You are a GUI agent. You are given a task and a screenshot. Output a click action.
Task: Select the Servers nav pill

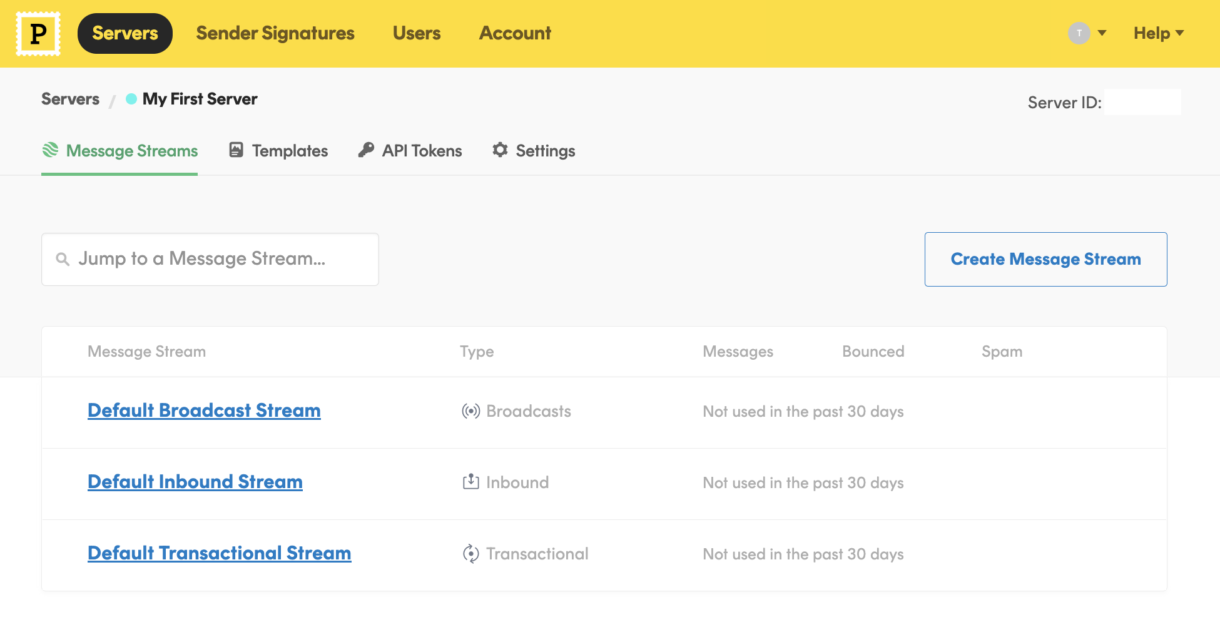point(125,33)
